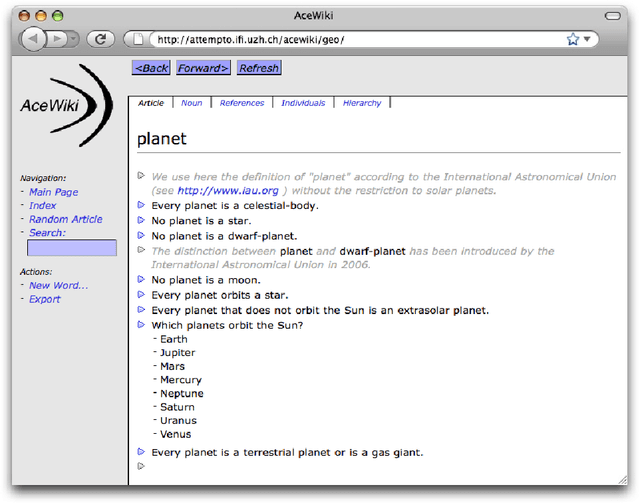This screenshot has height=503, width=640.
Task: Click Saturn in the answer list
Action: point(177,407)
